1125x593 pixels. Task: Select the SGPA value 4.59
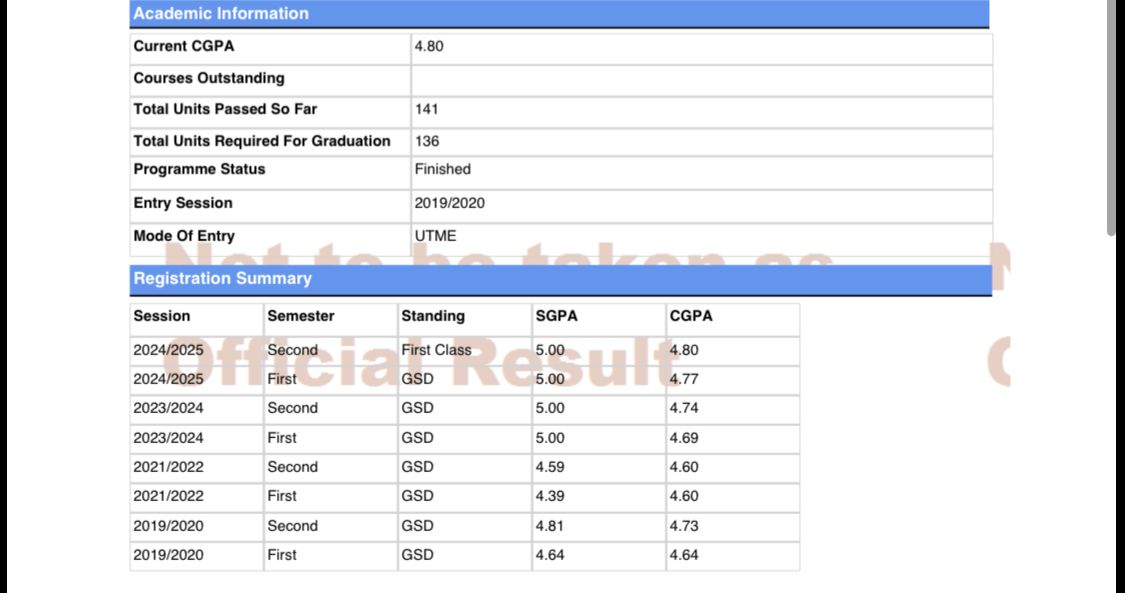[550, 468]
